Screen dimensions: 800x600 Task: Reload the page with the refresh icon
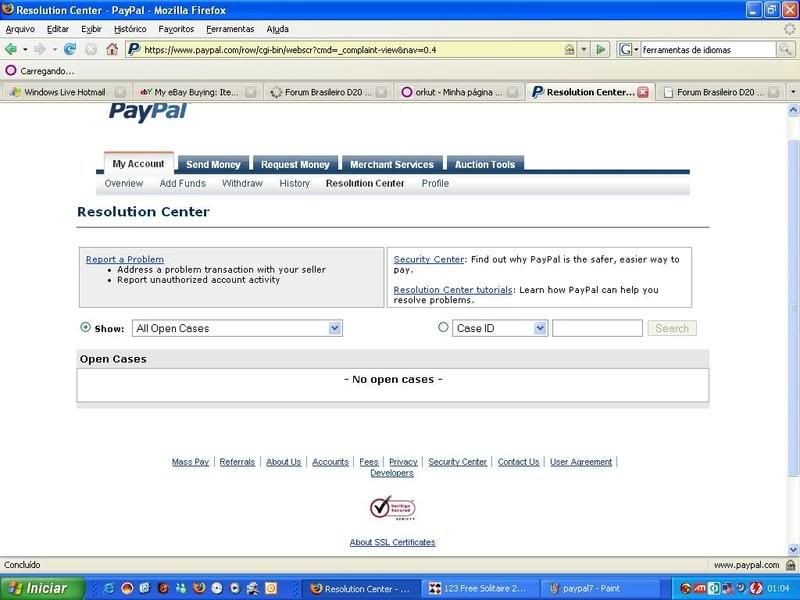coord(70,49)
